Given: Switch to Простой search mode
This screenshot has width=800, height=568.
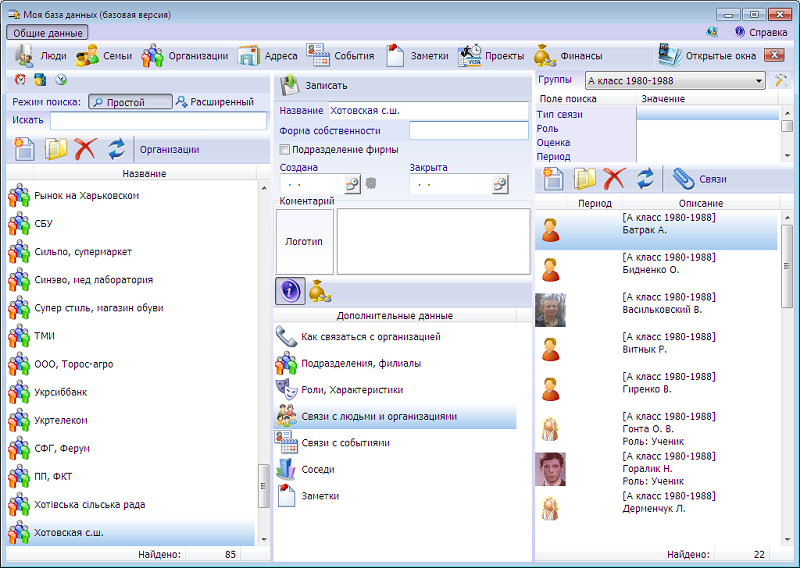Looking at the screenshot, I should point(129,102).
